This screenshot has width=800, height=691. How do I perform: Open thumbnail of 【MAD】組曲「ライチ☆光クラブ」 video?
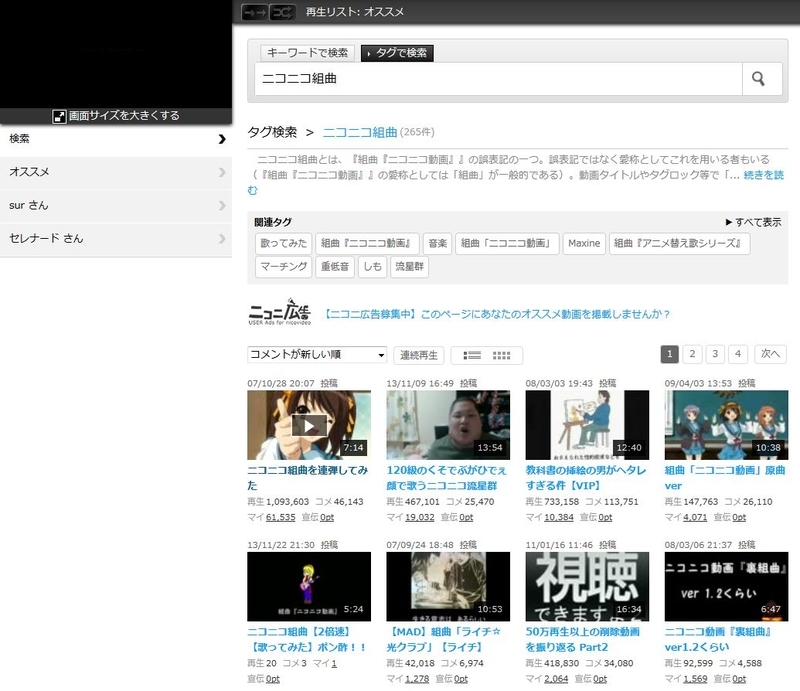(x=448, y=586)
